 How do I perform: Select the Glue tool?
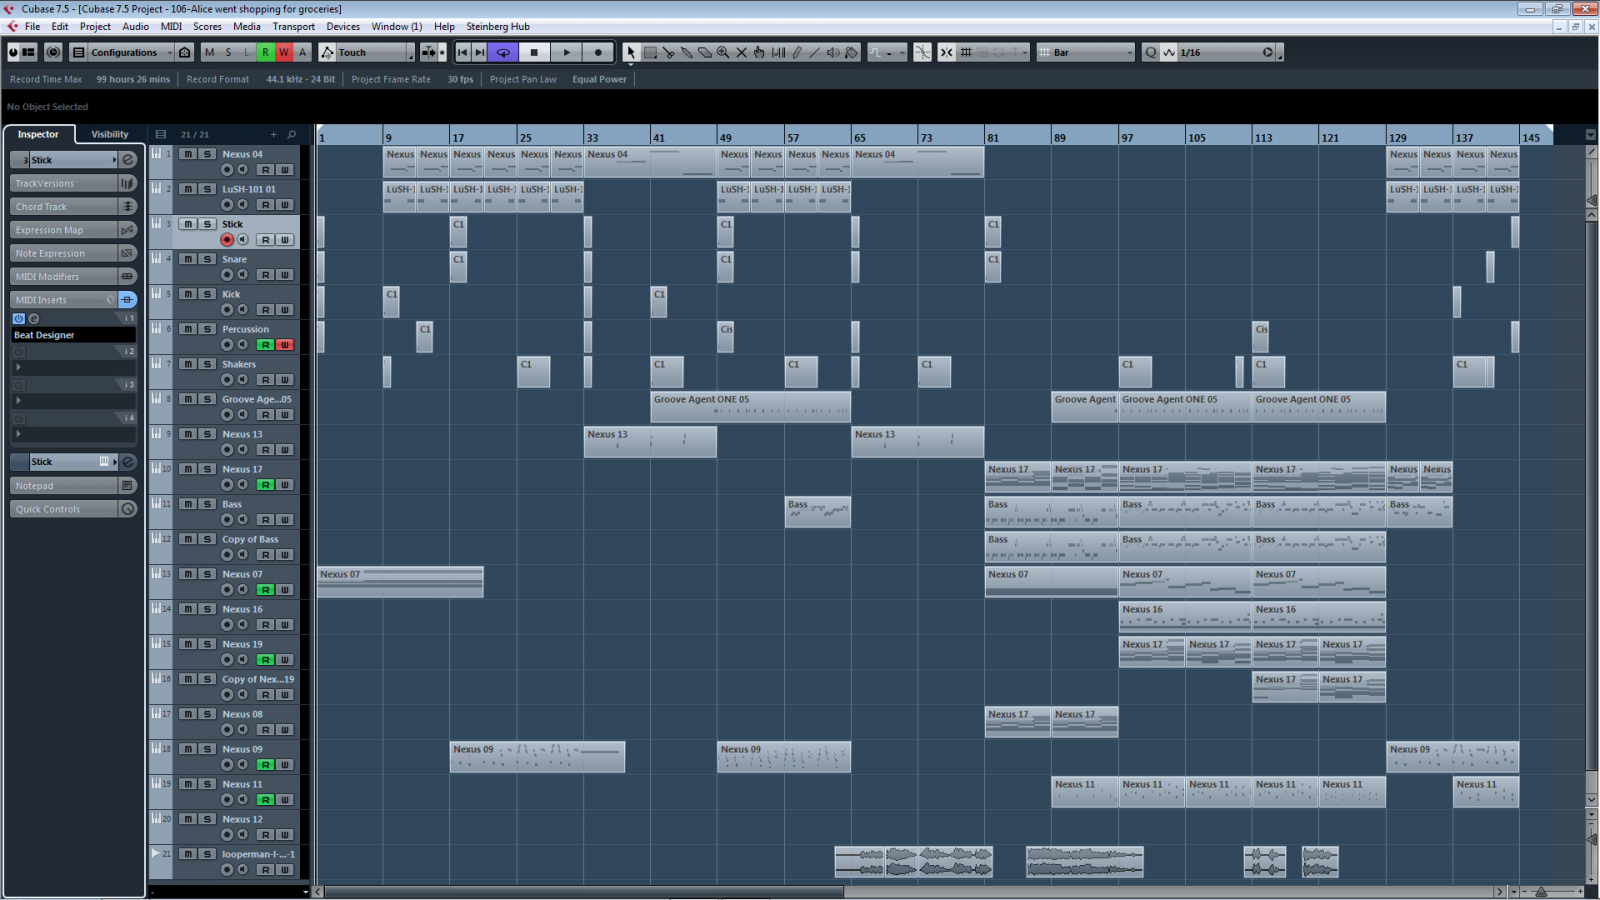click(687, 52)
